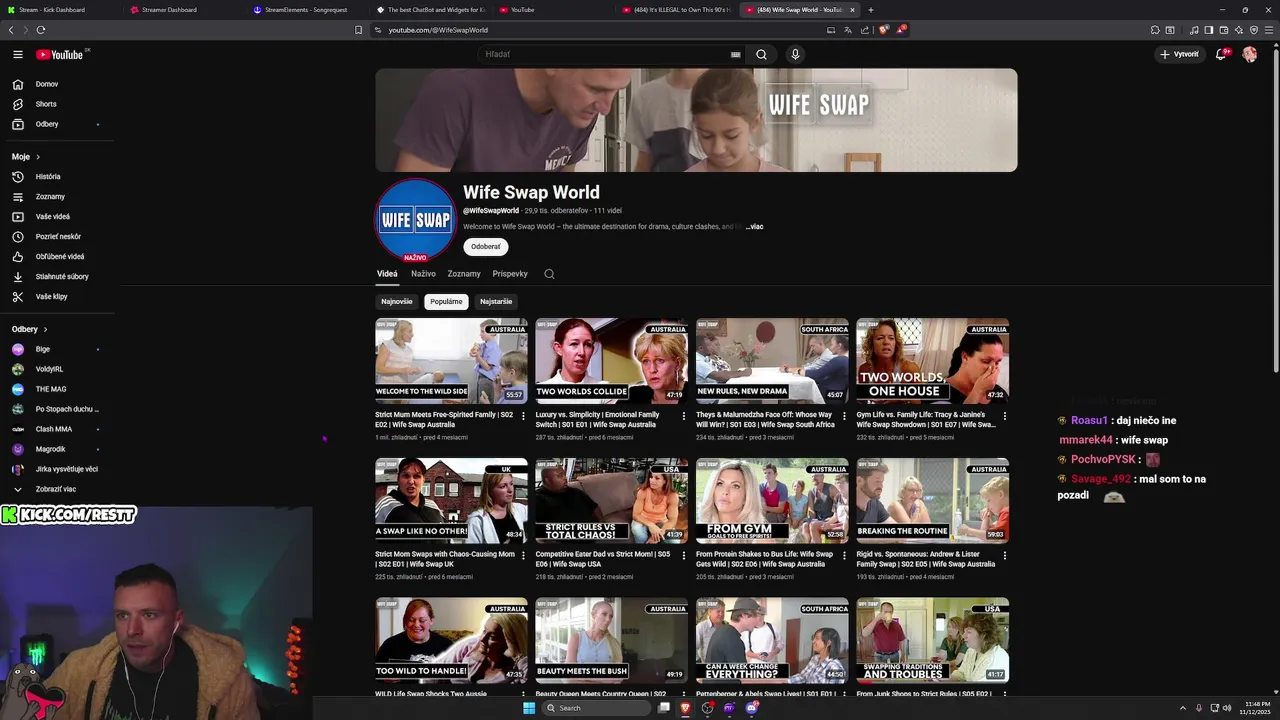The height and width of the screenshot is (720, 1280).
Task: Open the taskbar clock and date
Action: 1257,708
